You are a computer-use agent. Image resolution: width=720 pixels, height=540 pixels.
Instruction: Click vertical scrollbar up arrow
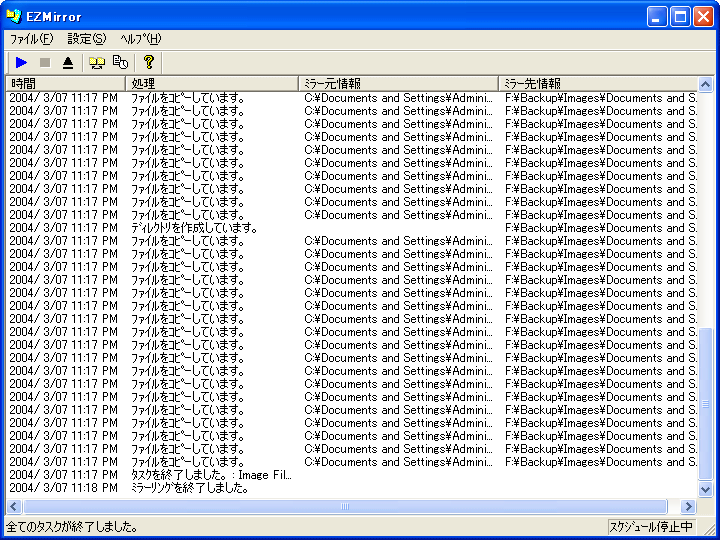tap(705, 84)
